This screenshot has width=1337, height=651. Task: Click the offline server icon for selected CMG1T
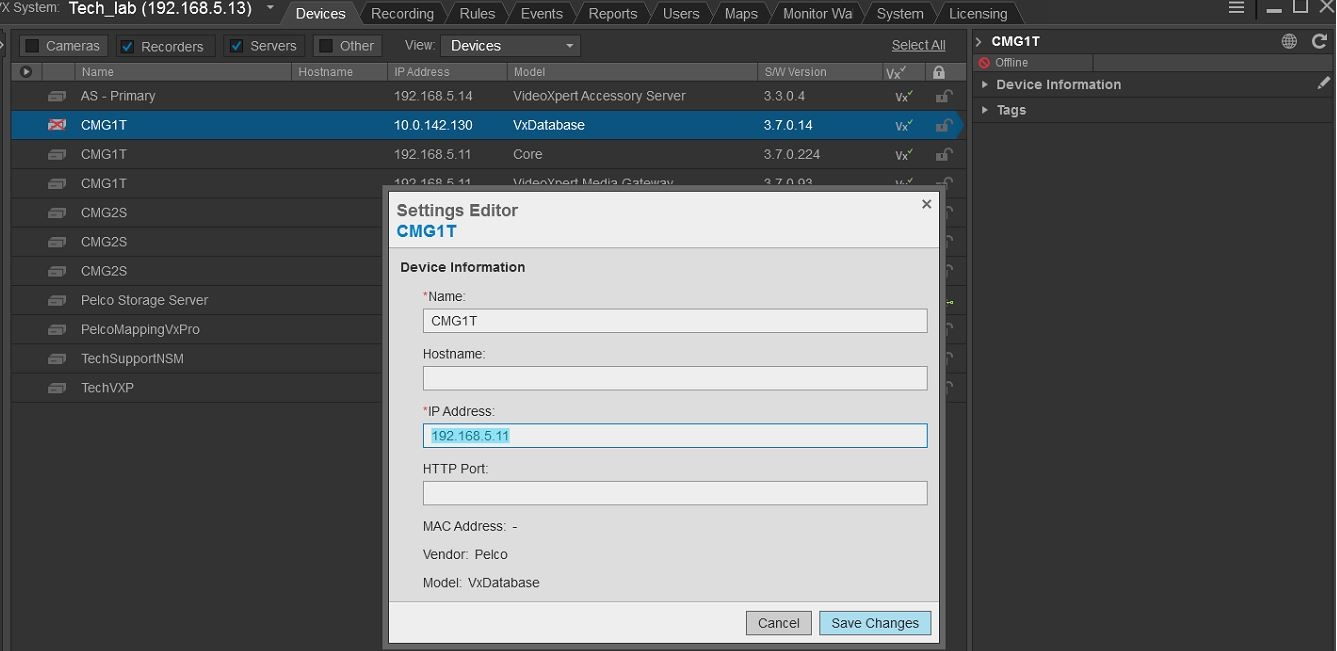click(x=57, y=125)
